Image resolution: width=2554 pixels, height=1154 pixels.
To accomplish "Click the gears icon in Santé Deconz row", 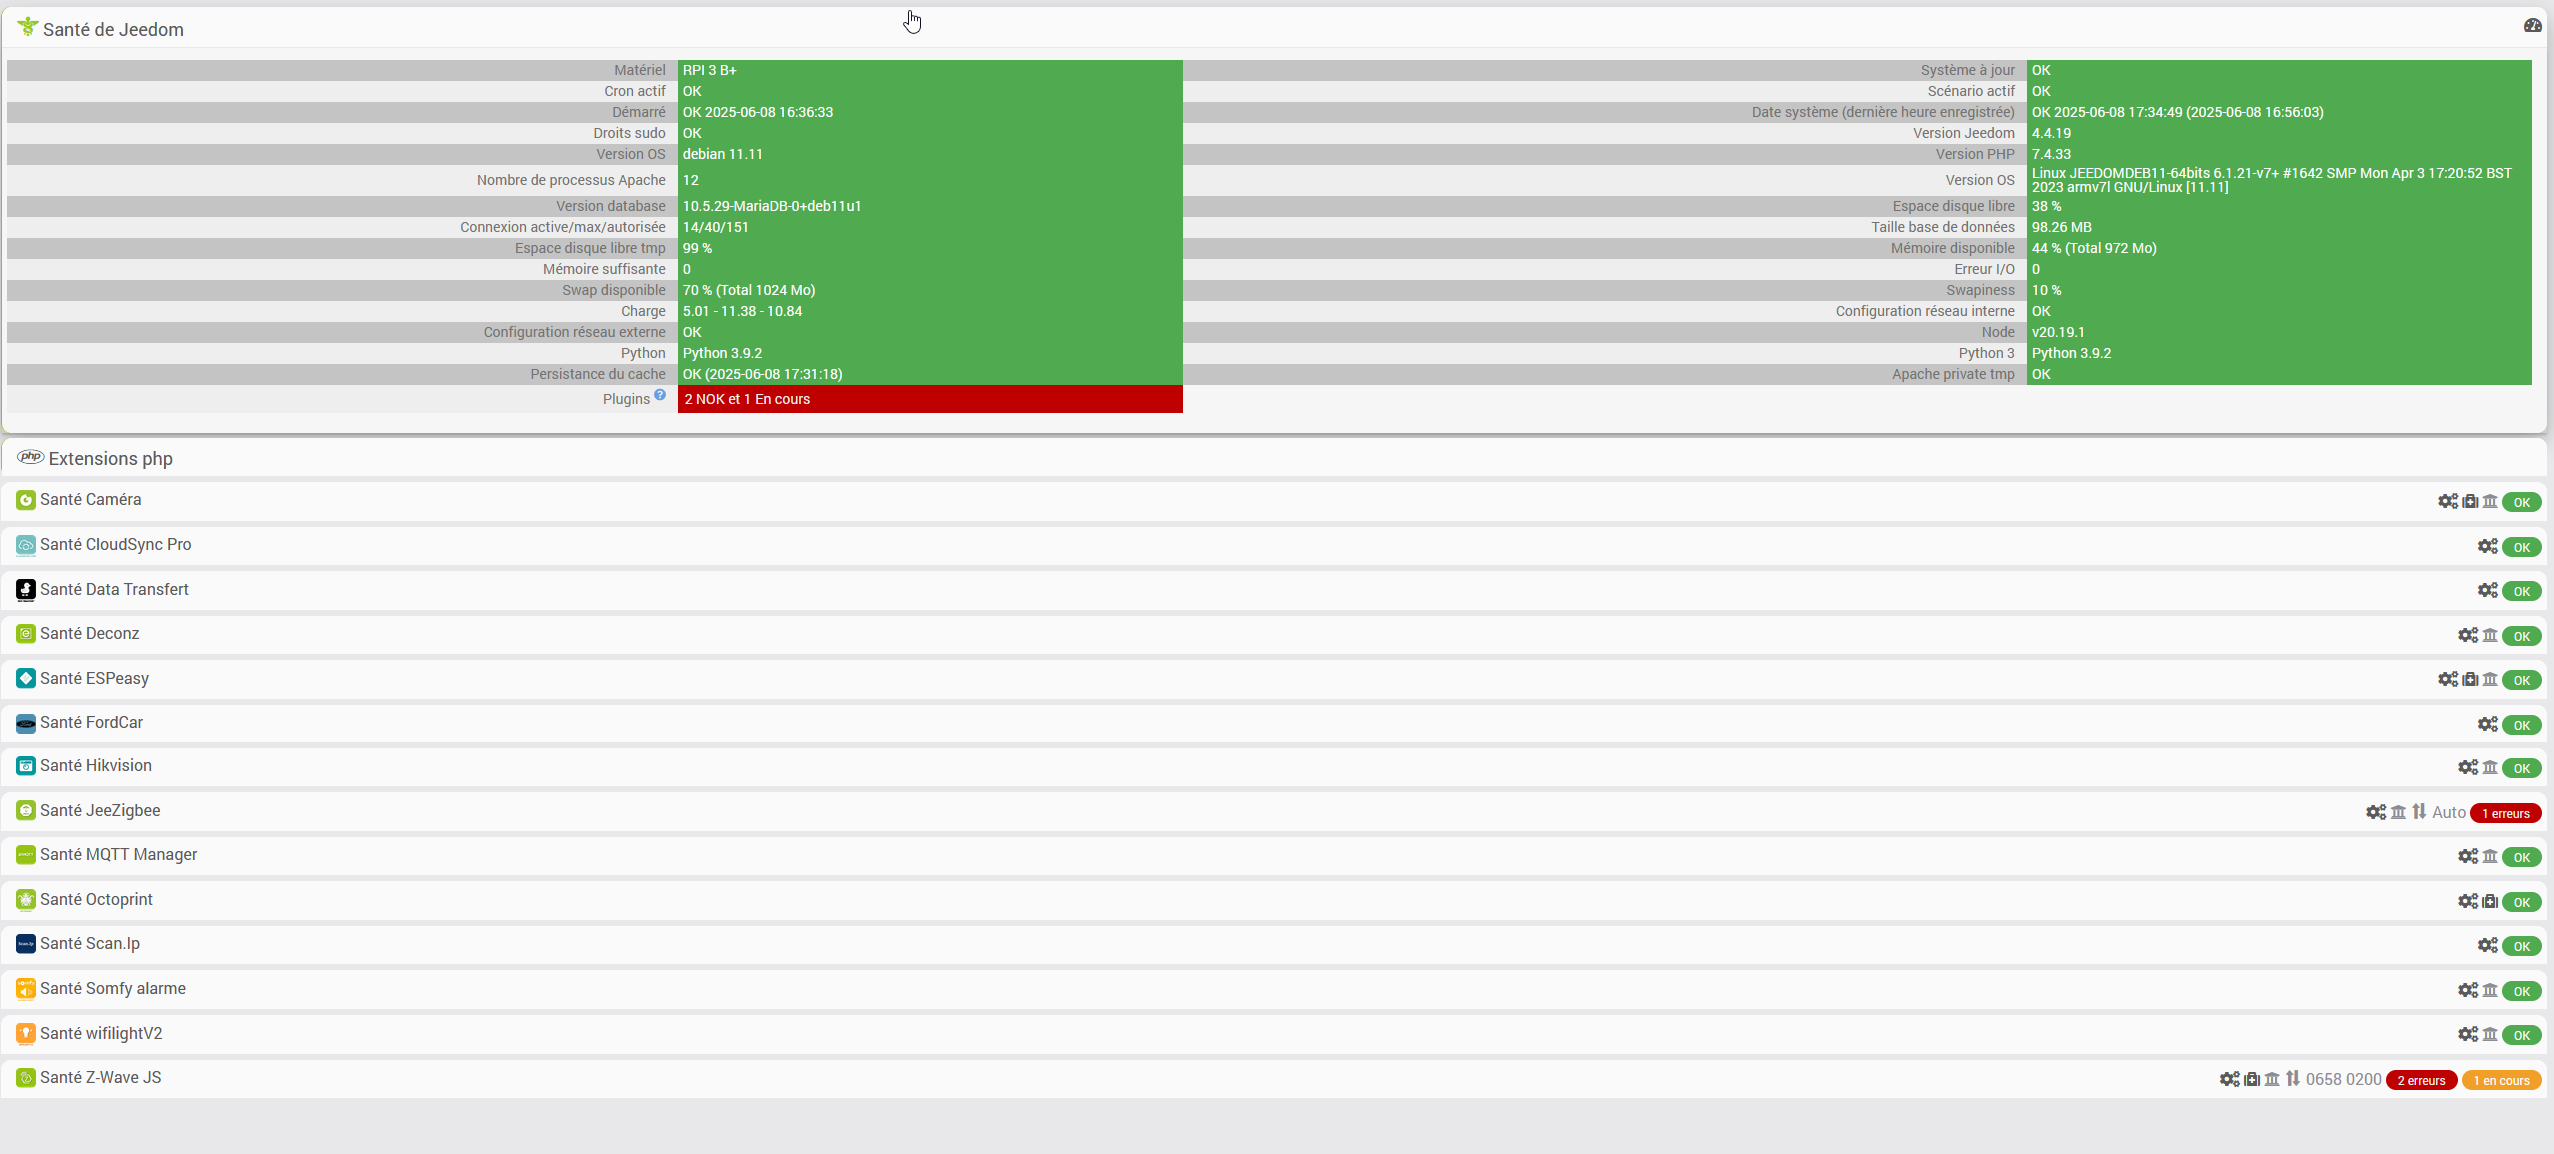I will (2468, 635).
